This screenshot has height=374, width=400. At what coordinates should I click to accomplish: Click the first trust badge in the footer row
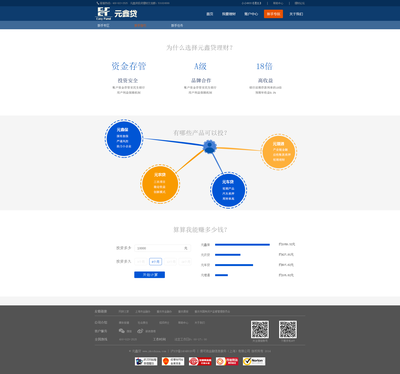click(x=146, y=361)
